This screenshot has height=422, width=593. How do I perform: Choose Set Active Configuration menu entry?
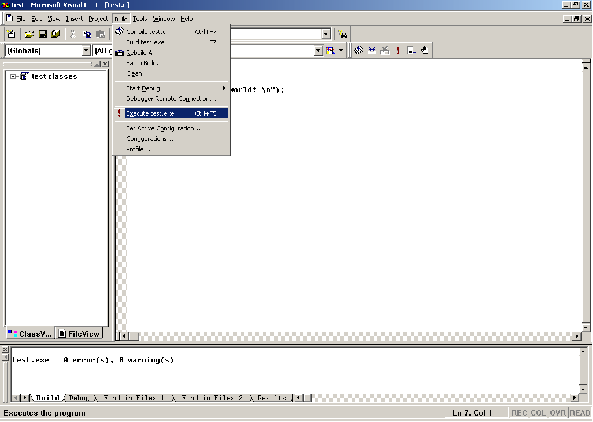click(x=172, y=128)
